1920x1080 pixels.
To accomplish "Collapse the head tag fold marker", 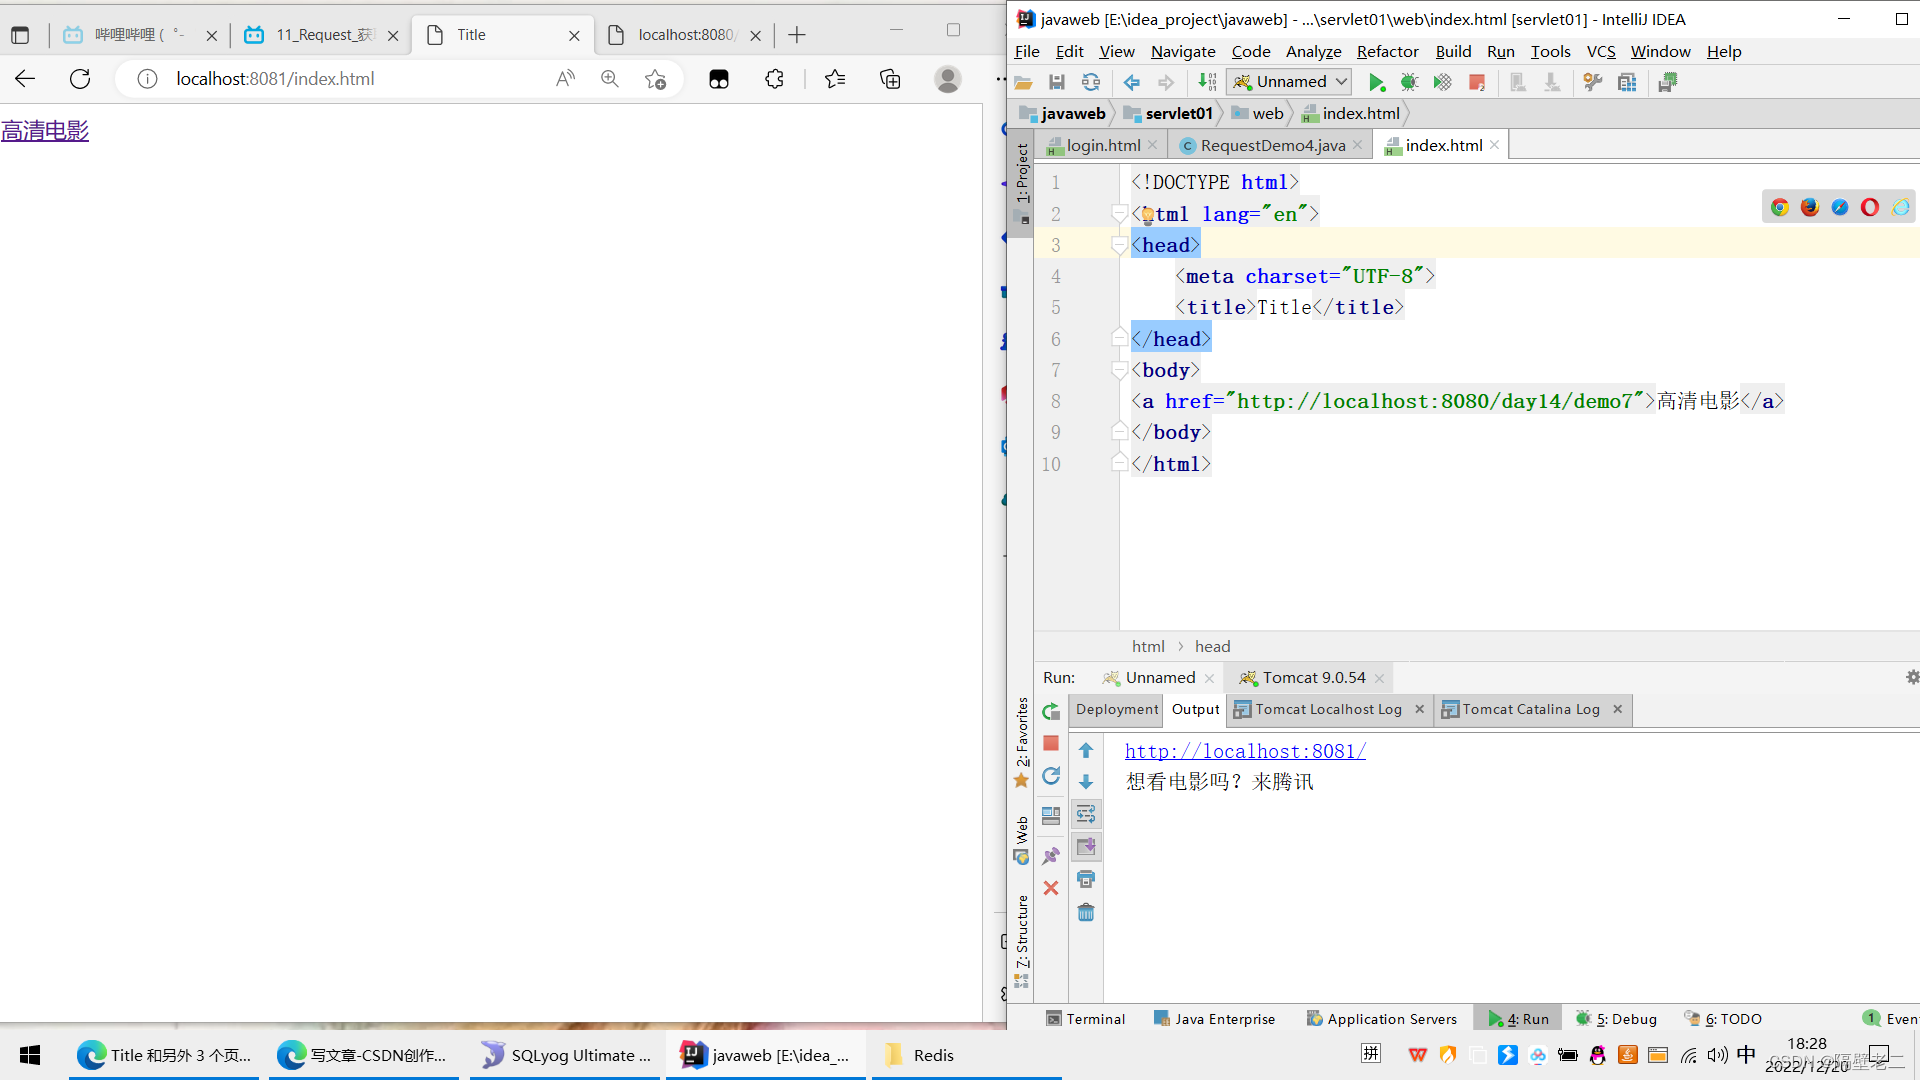I will coord(1119,245).
